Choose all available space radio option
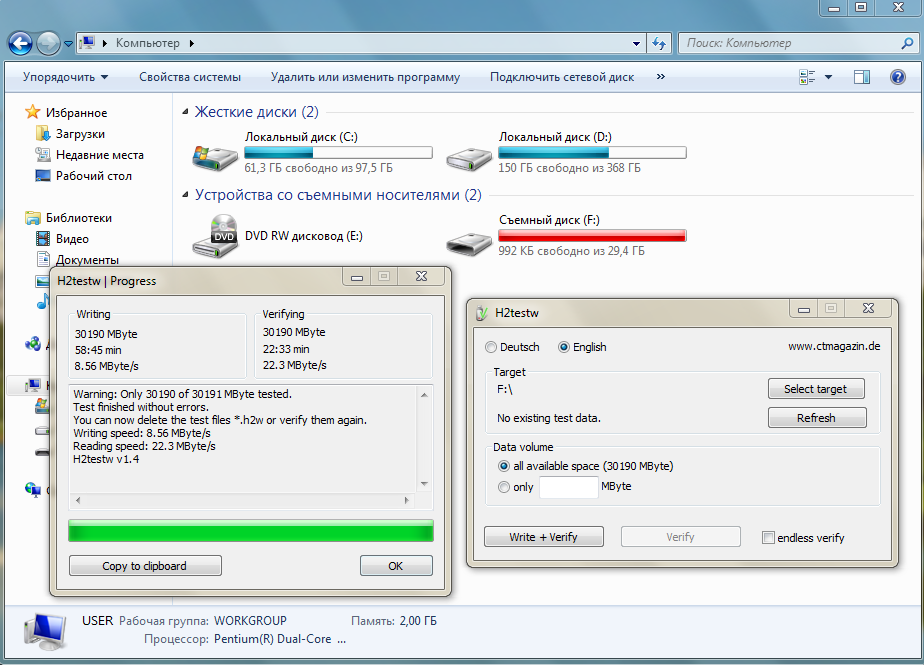924x665 pixels. click(x=504, y=466)
